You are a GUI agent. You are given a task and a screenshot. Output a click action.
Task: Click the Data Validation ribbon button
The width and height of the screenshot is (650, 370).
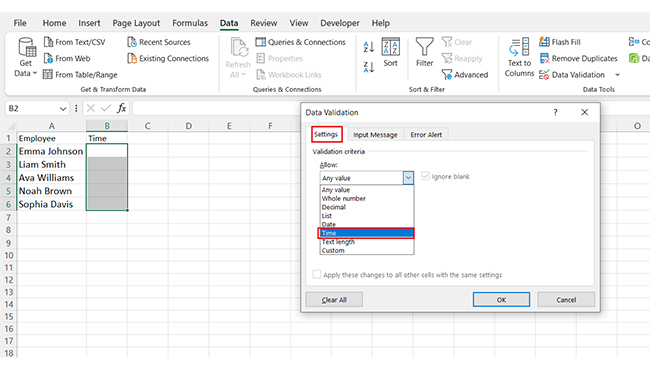coord(572,75)
